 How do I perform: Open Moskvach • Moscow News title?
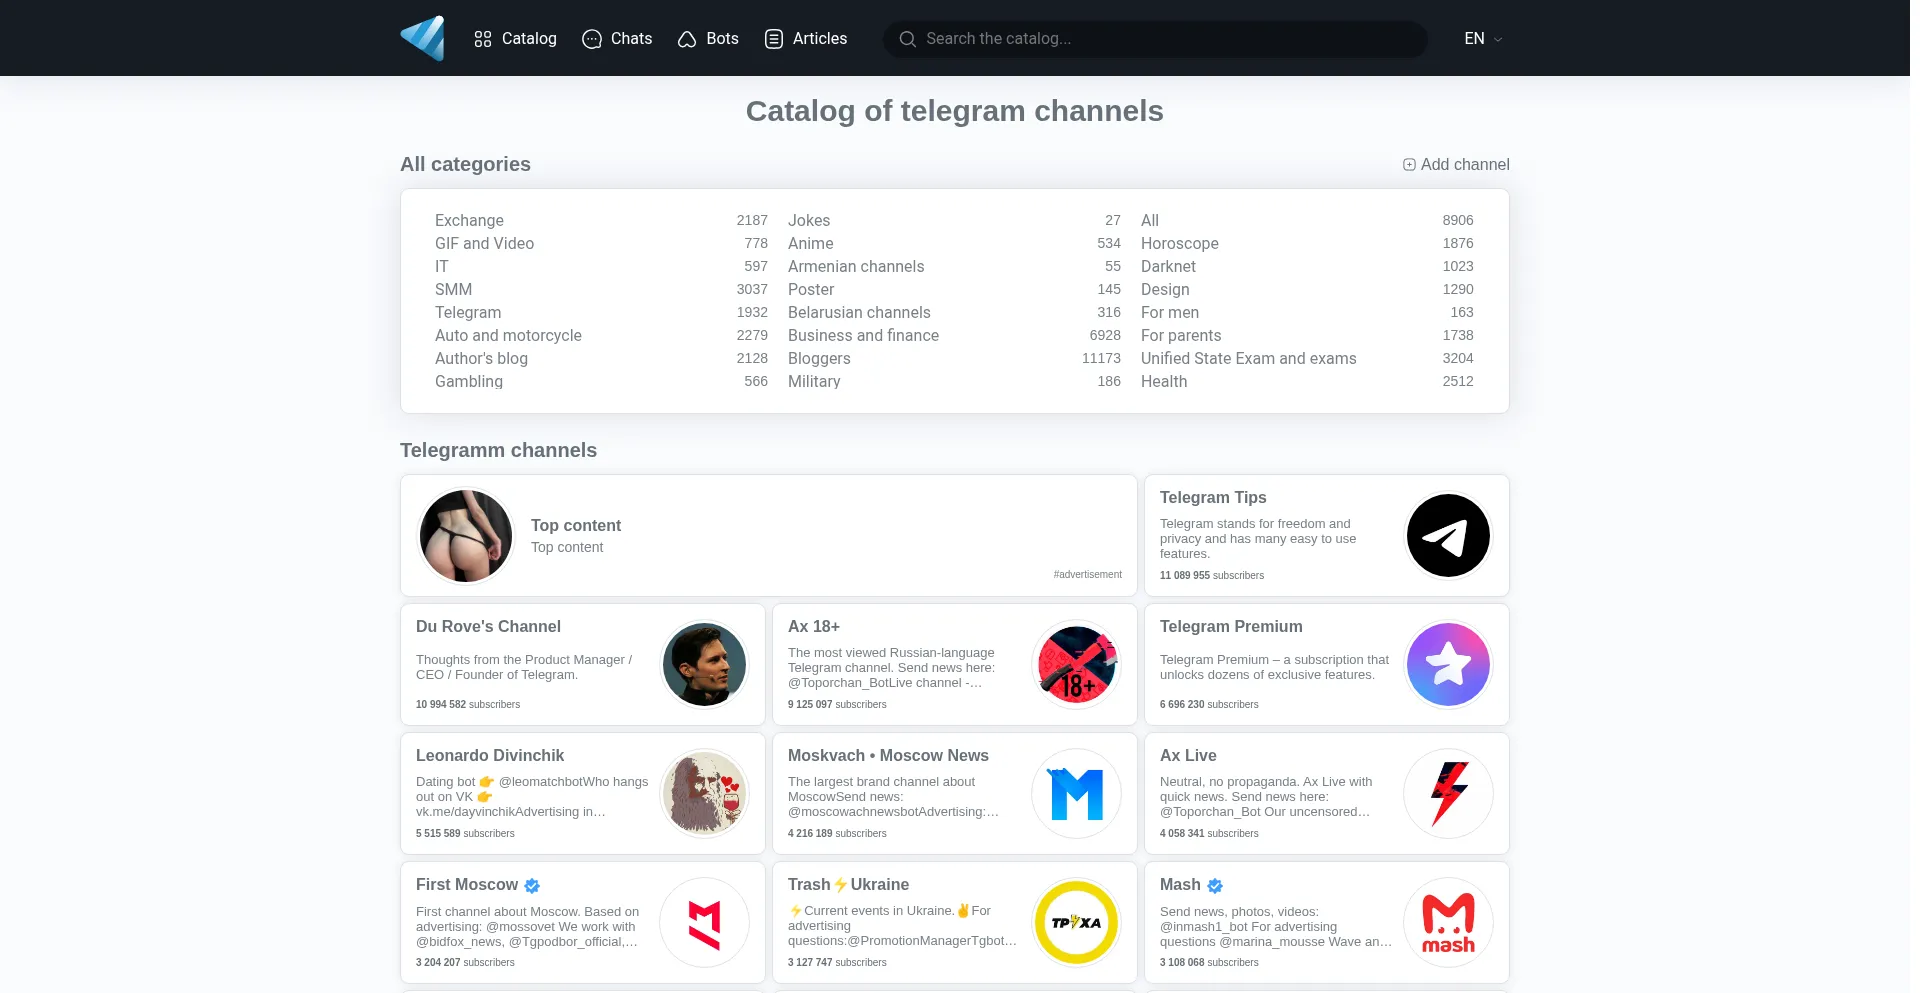coord(888,756)
